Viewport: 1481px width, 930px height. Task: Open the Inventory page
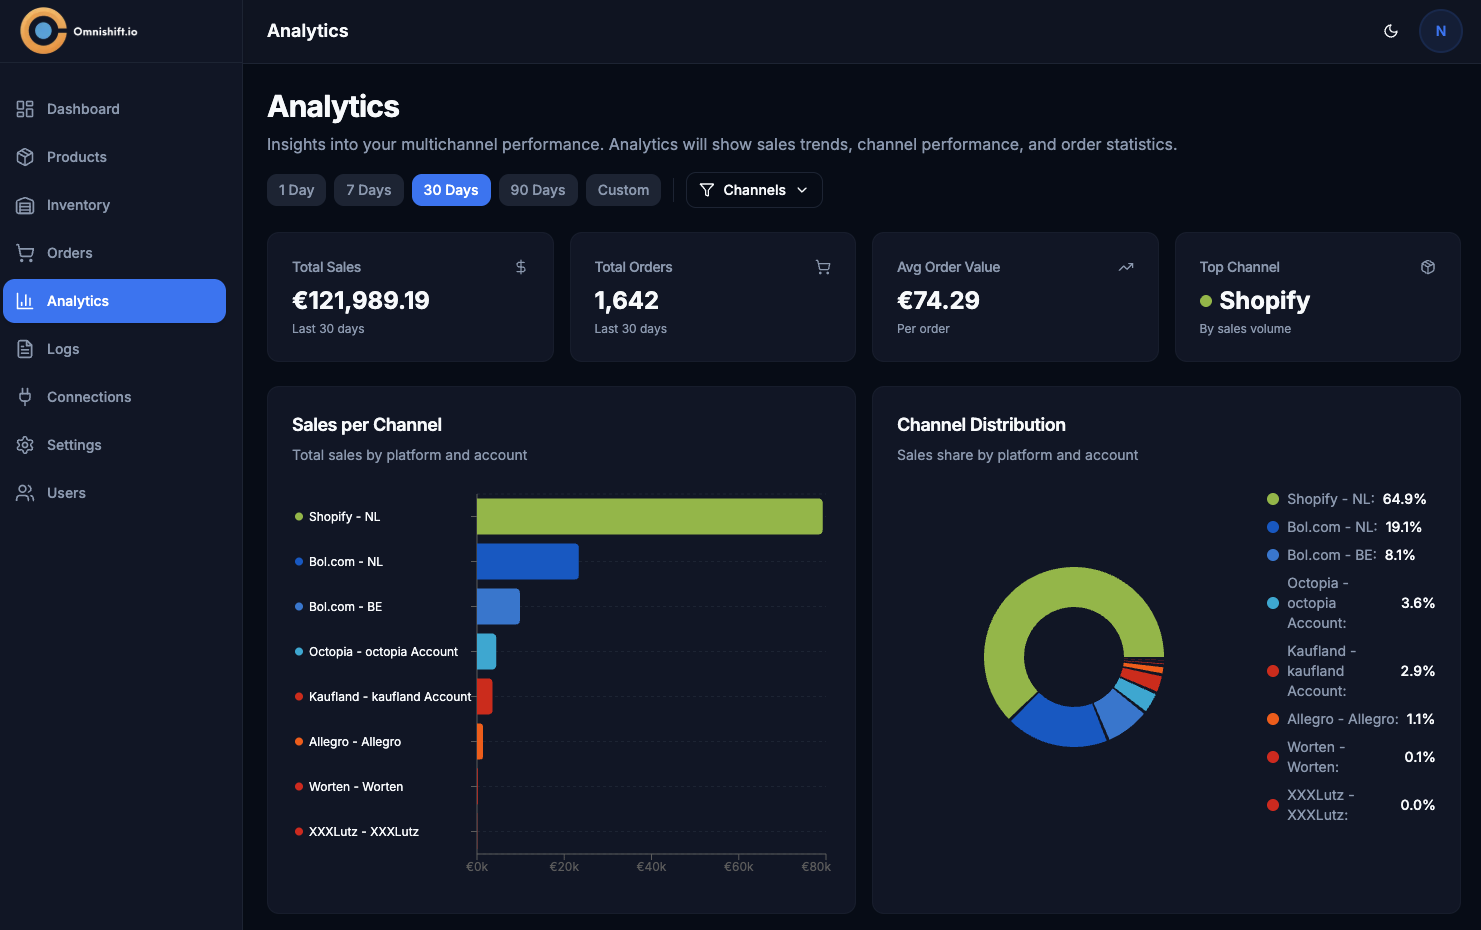tap(114, 205)
